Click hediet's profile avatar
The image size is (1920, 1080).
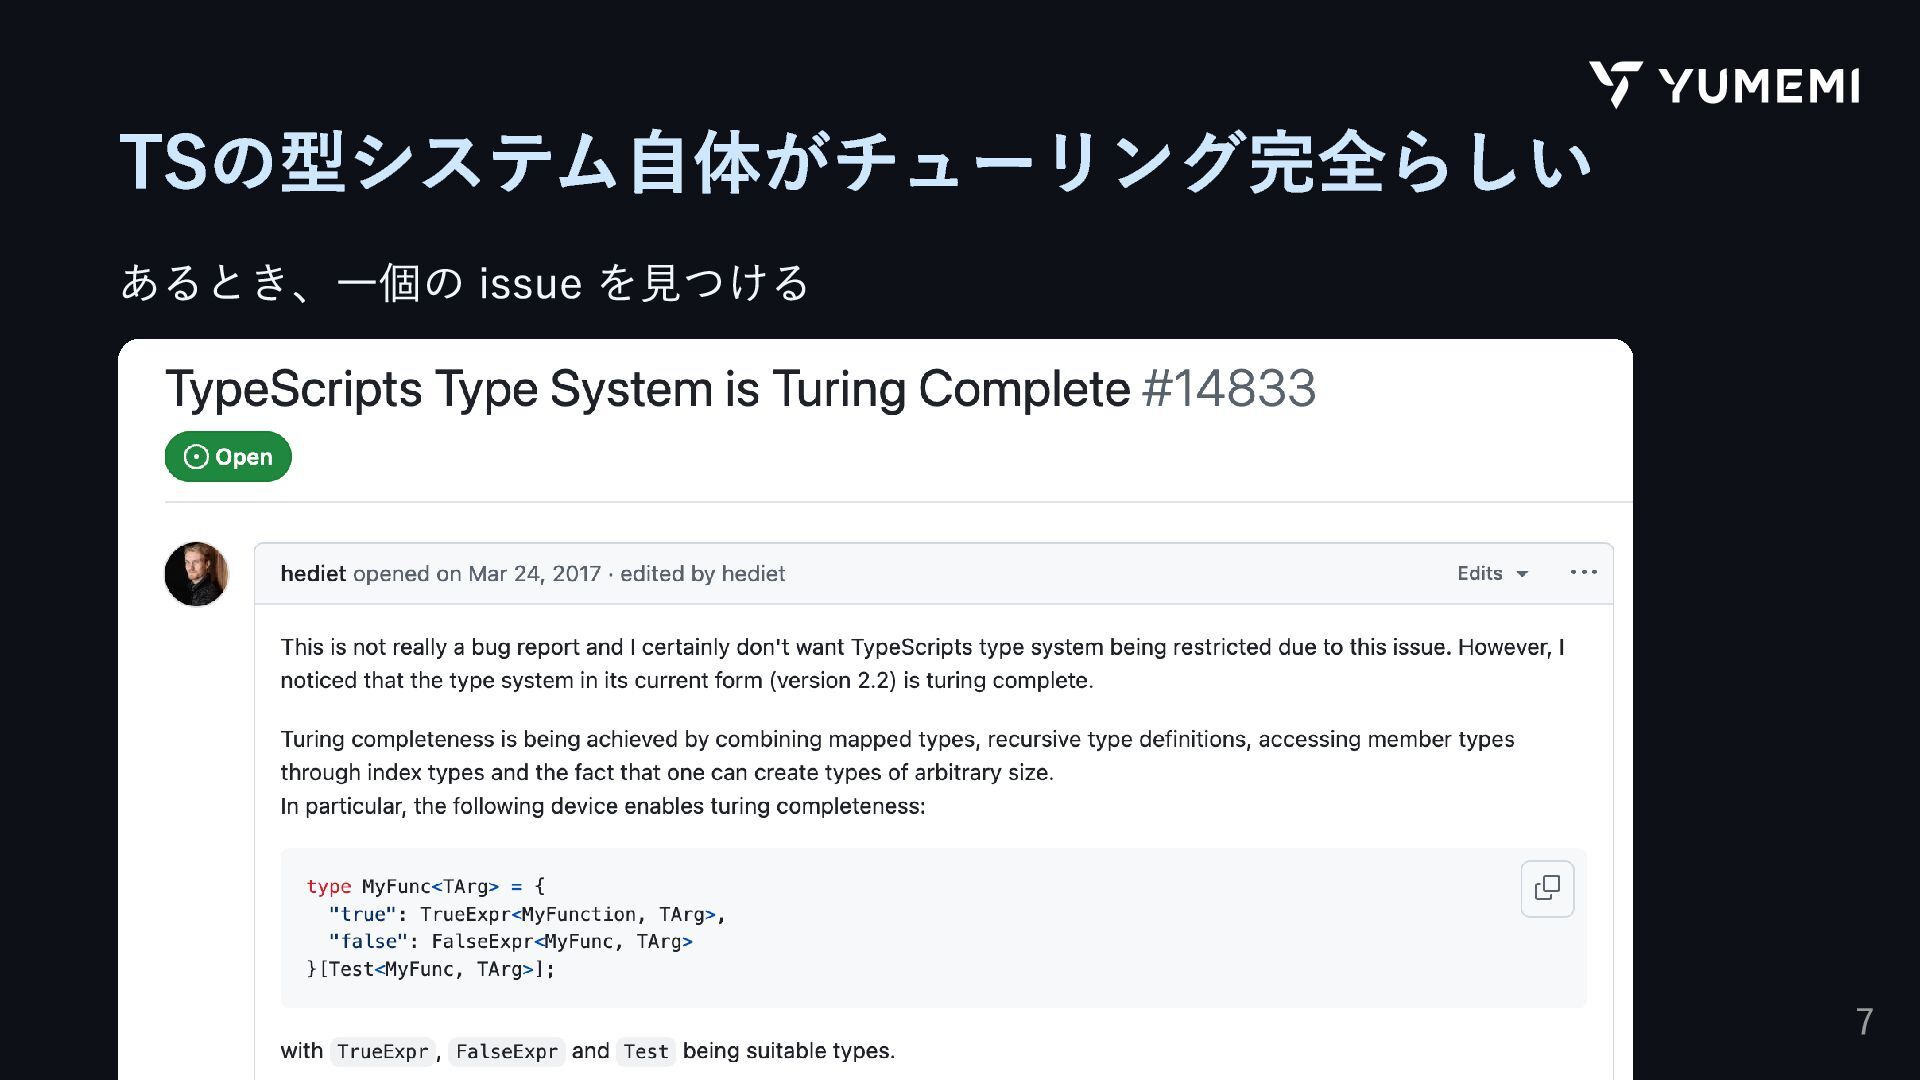(196, 574)
